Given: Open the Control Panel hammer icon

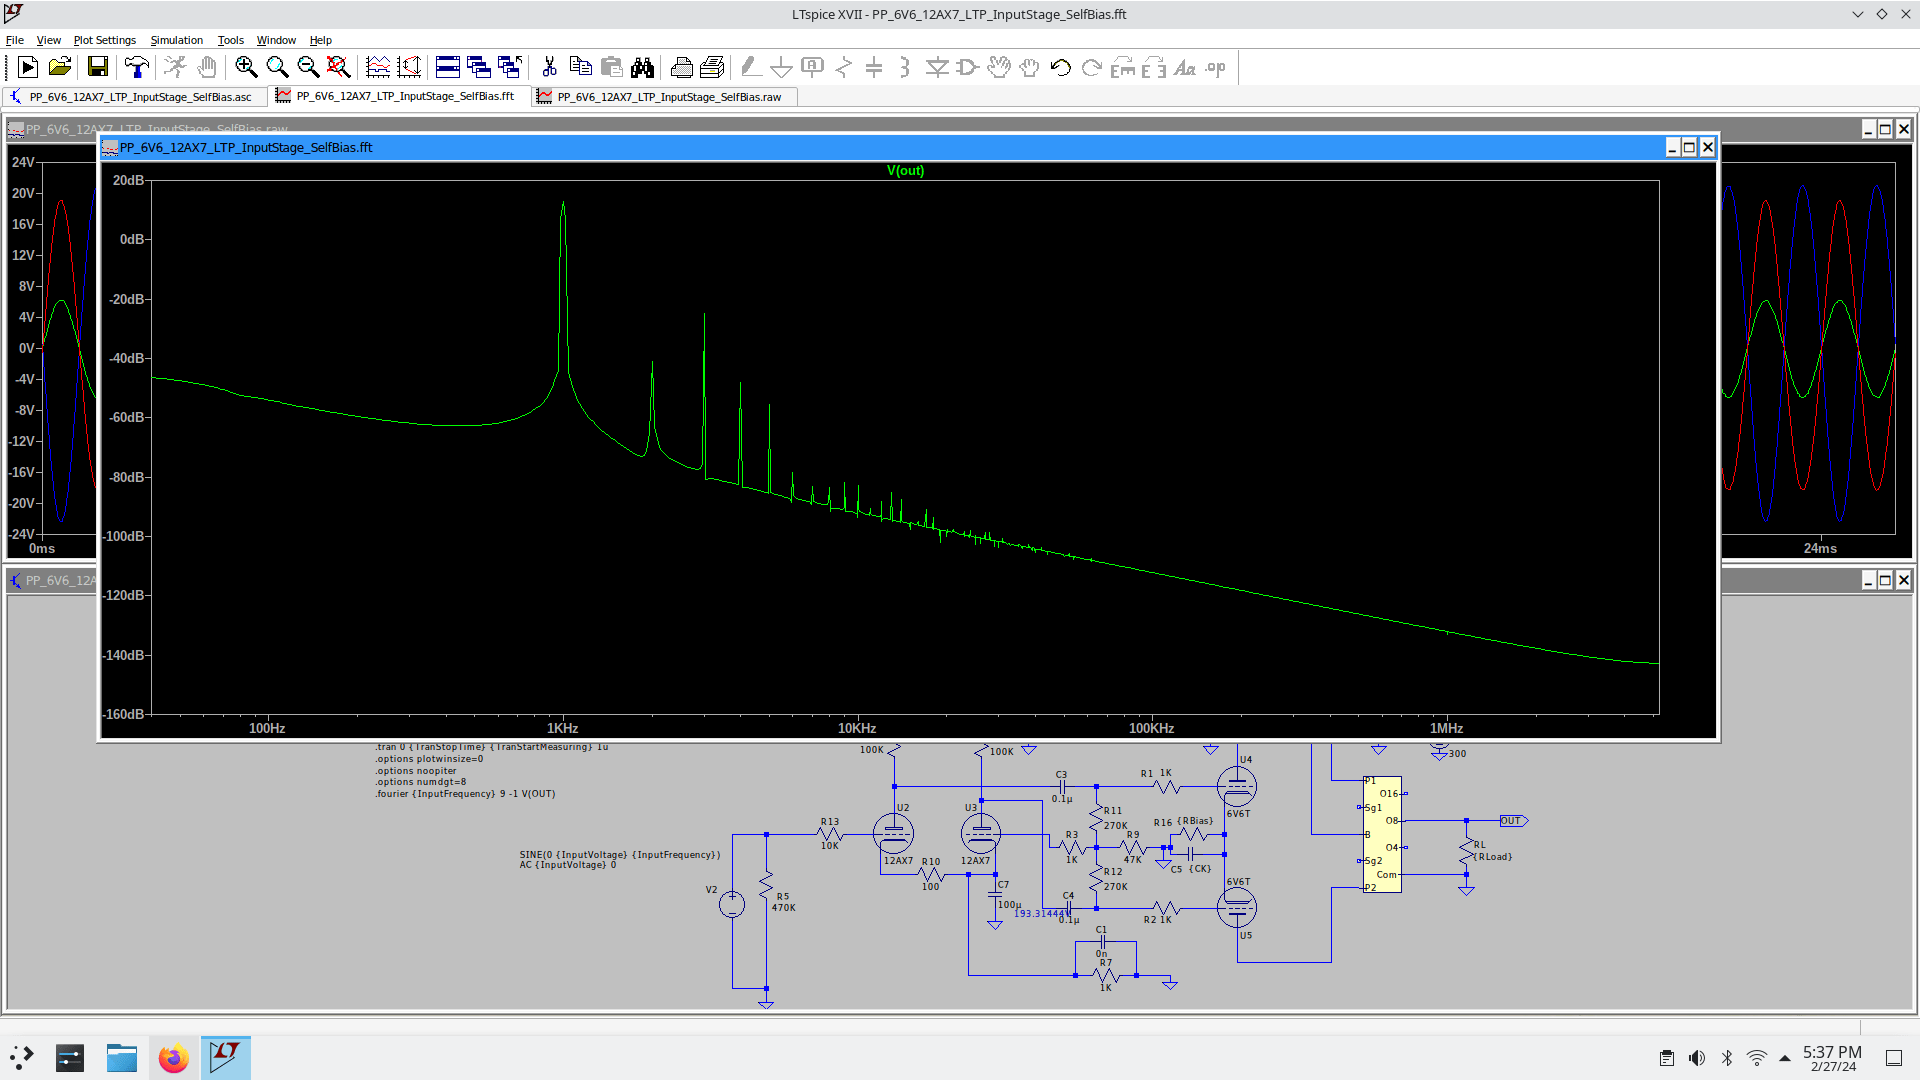Looking at the screenshot, I should pos(136,67).
